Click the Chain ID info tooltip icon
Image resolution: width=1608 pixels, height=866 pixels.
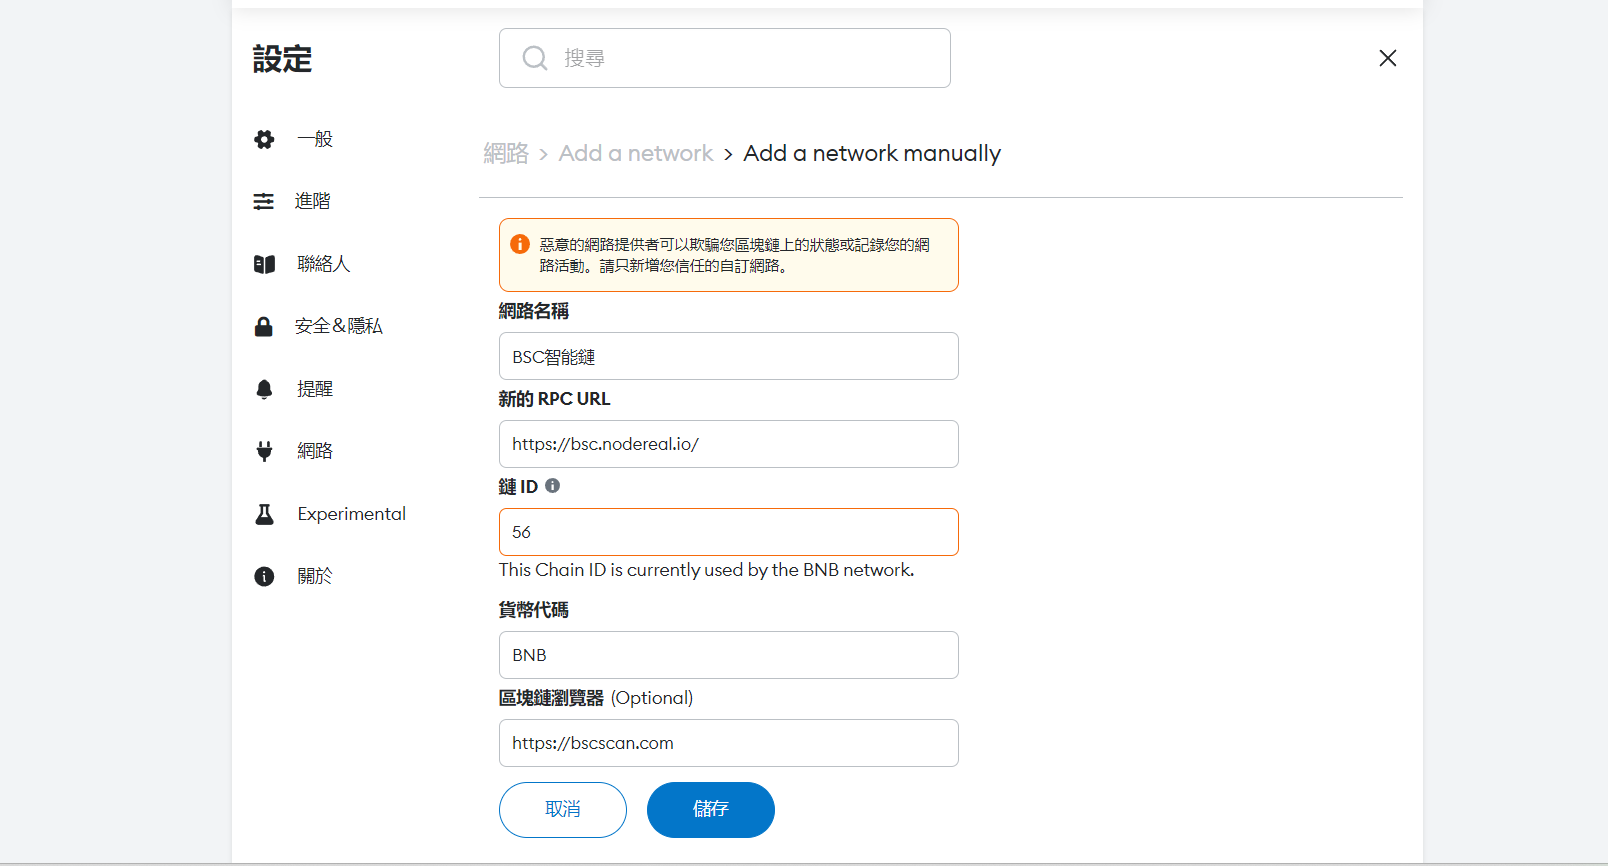pyautogui.click(x=552, y=486)
